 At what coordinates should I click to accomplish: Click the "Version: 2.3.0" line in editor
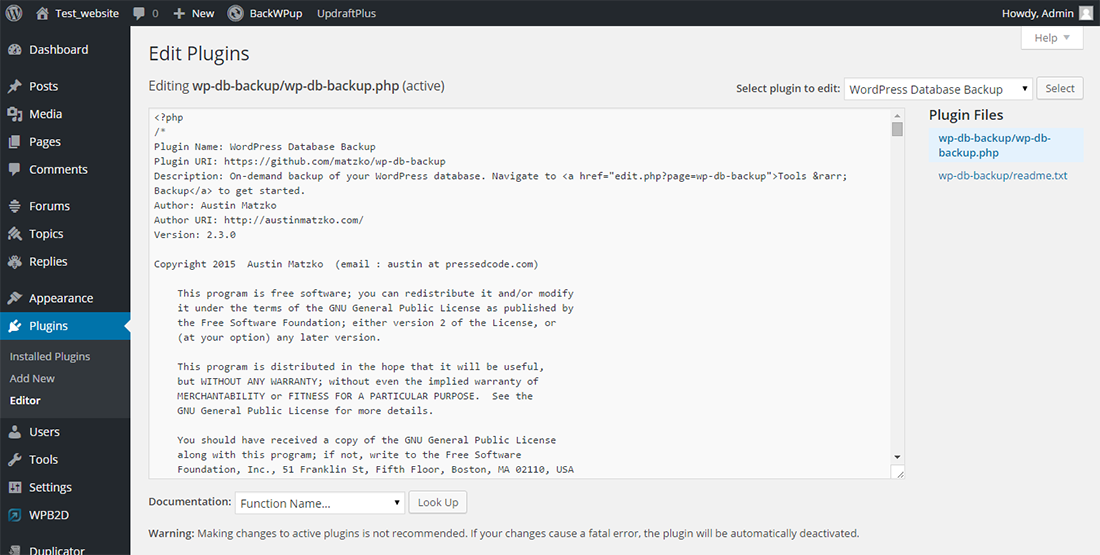coord(195,235)
